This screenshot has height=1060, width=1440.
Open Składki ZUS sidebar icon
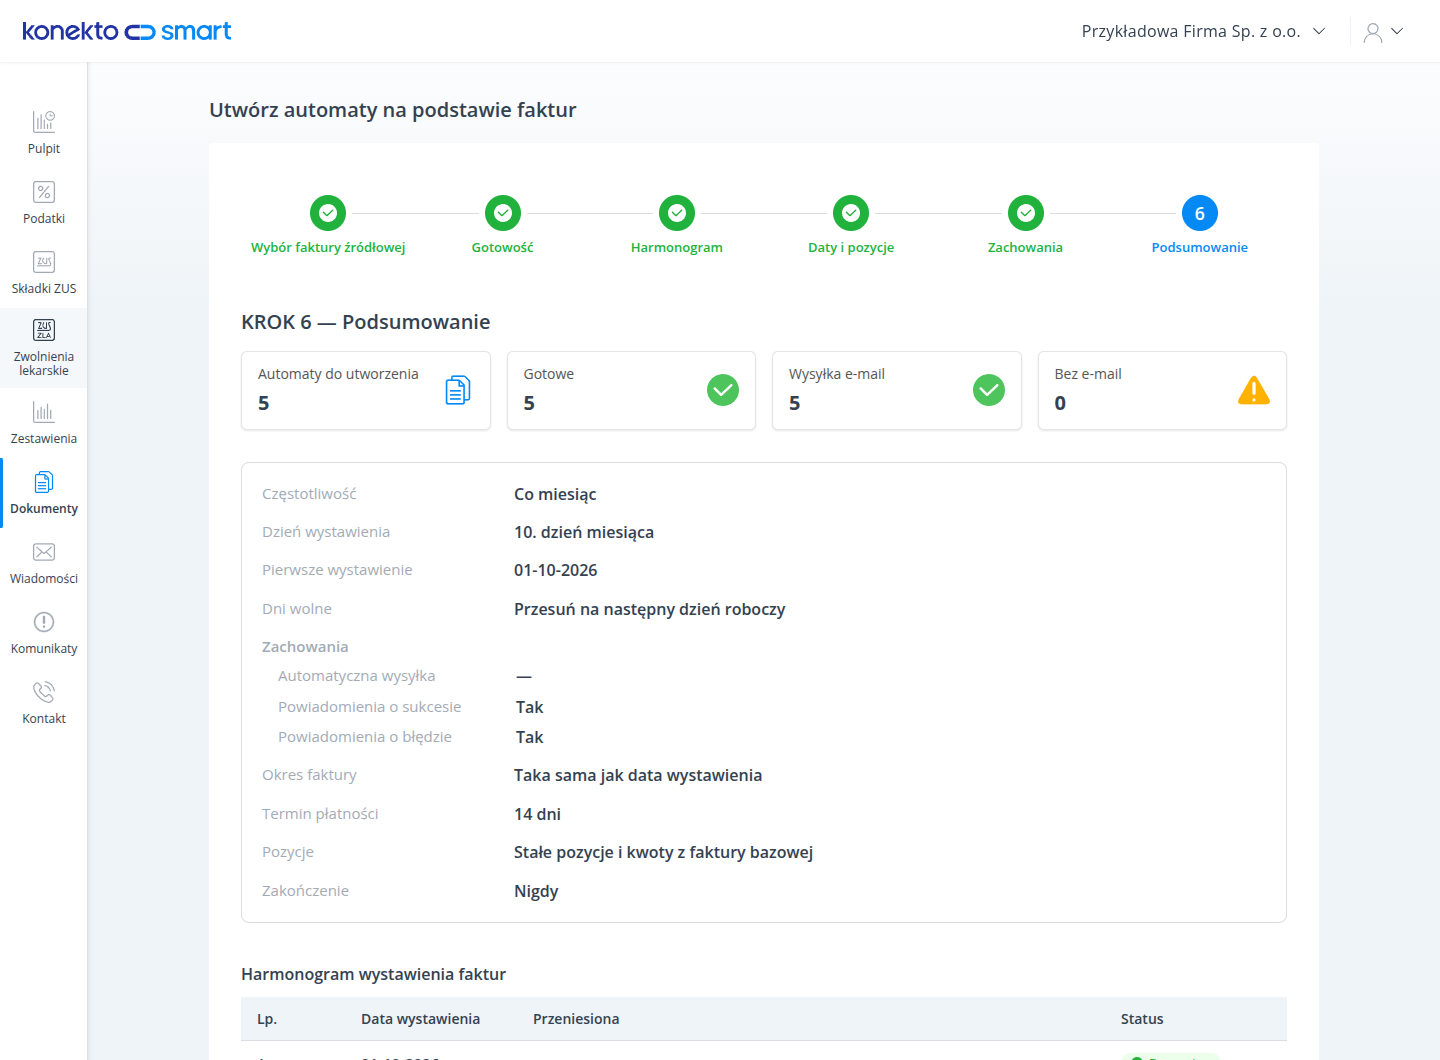click(x=44, y=262)
